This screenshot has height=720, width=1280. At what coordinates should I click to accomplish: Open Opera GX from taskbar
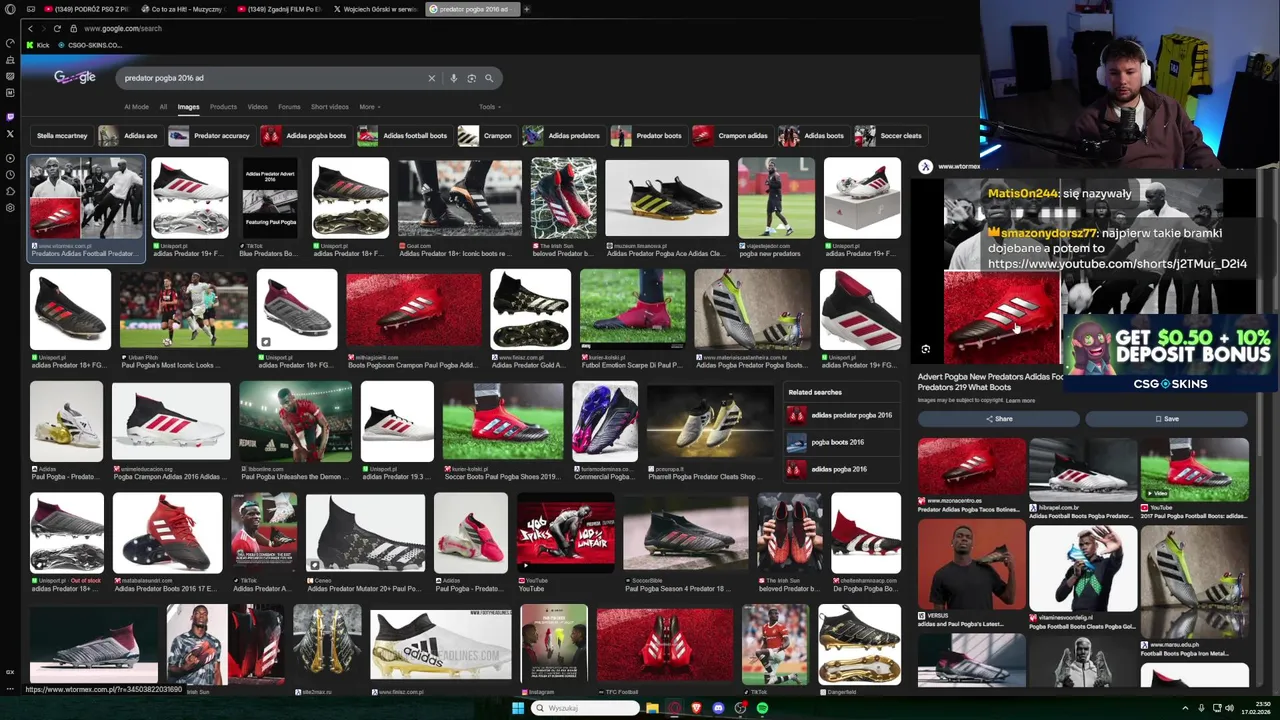674,708
